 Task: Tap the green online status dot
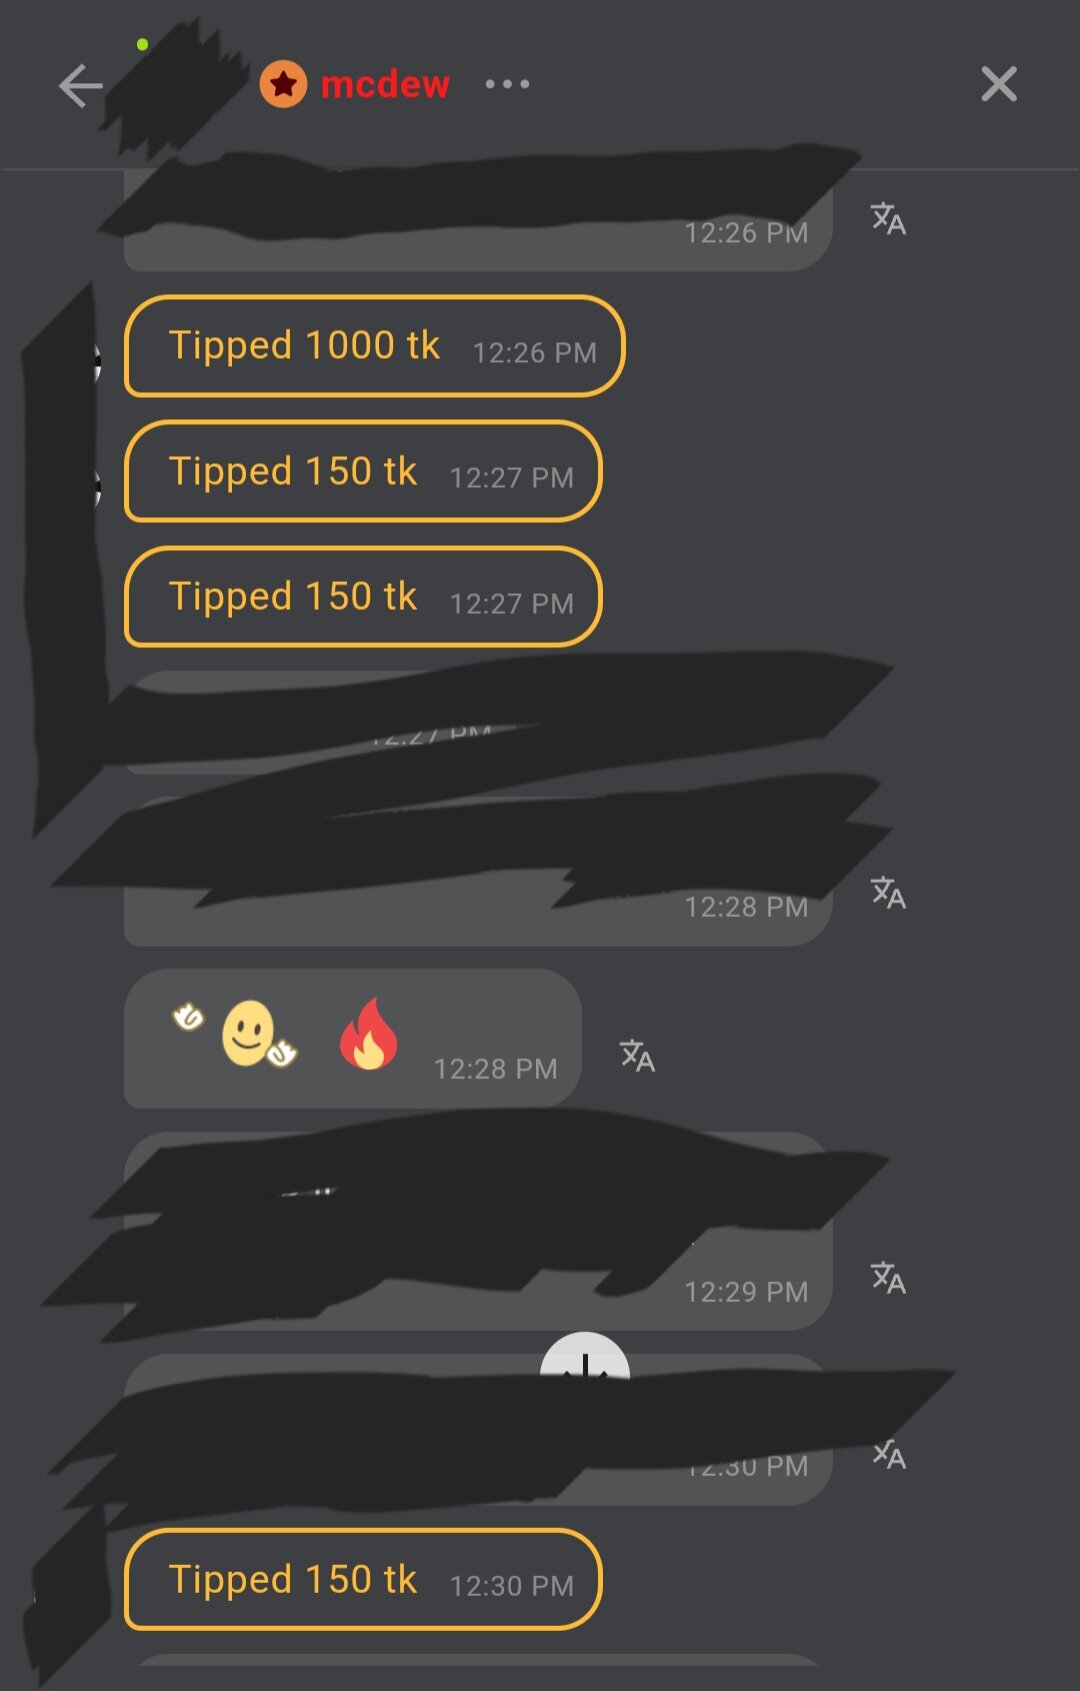point(143,45)
